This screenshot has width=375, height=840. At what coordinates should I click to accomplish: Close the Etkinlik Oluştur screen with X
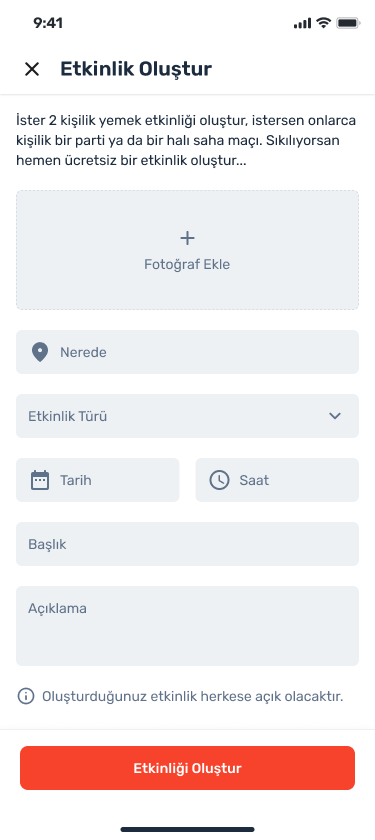(x=32, y=69)
